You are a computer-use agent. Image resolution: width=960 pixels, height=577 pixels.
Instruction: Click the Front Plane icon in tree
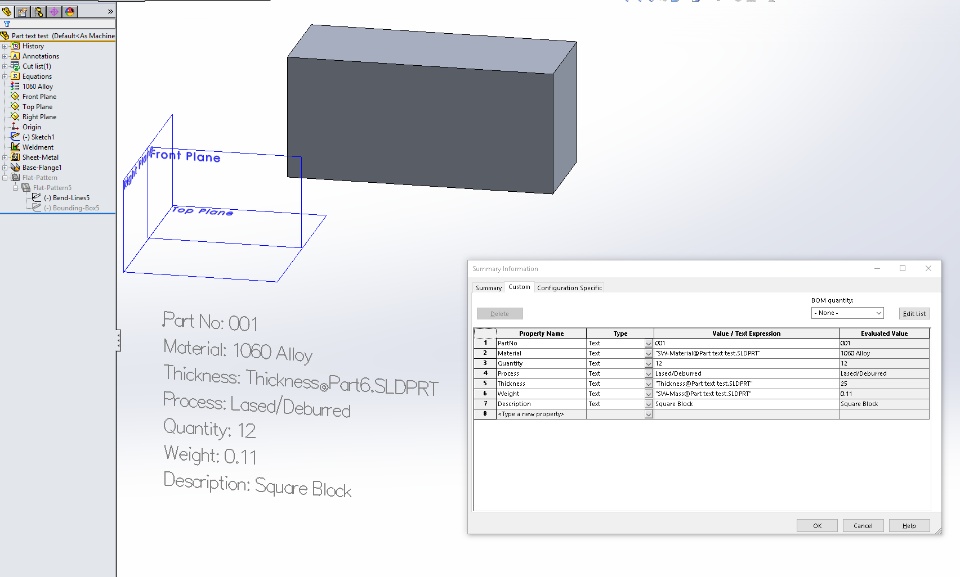coord(15,96)
